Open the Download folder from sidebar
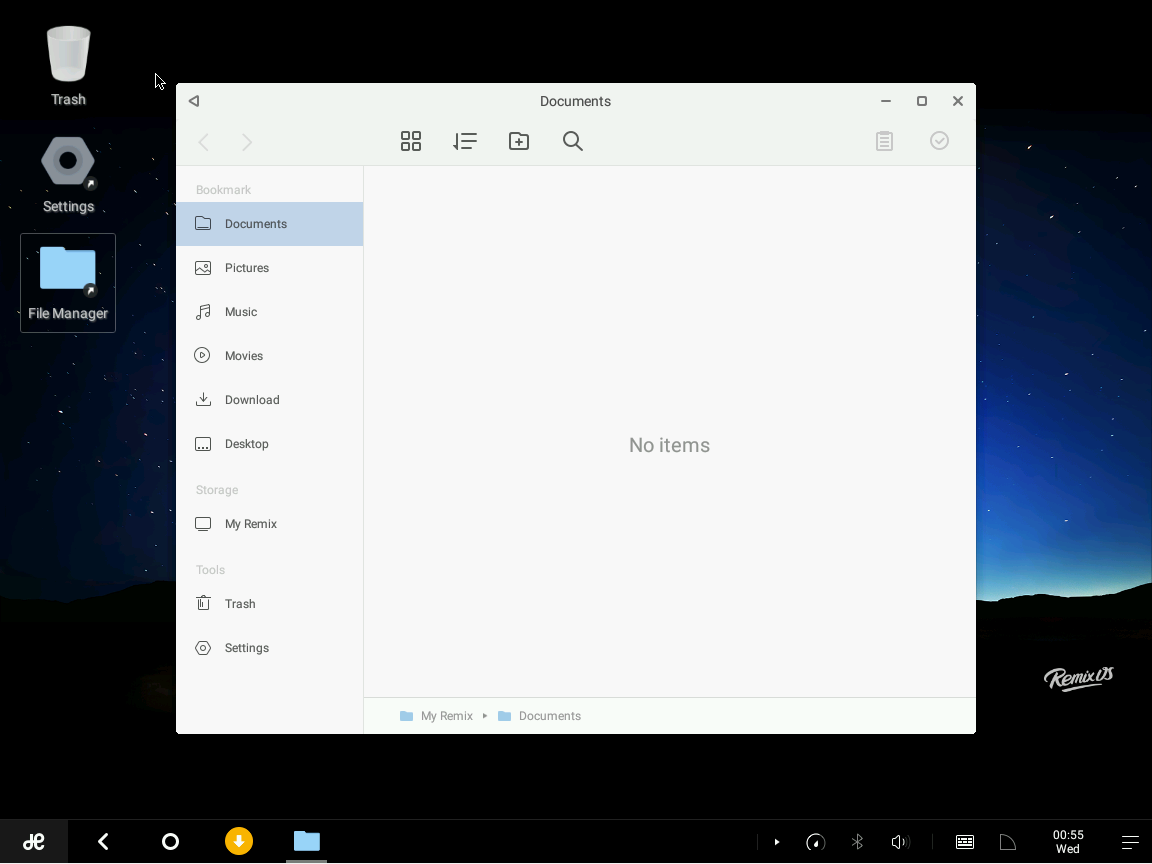 (250, 400)
